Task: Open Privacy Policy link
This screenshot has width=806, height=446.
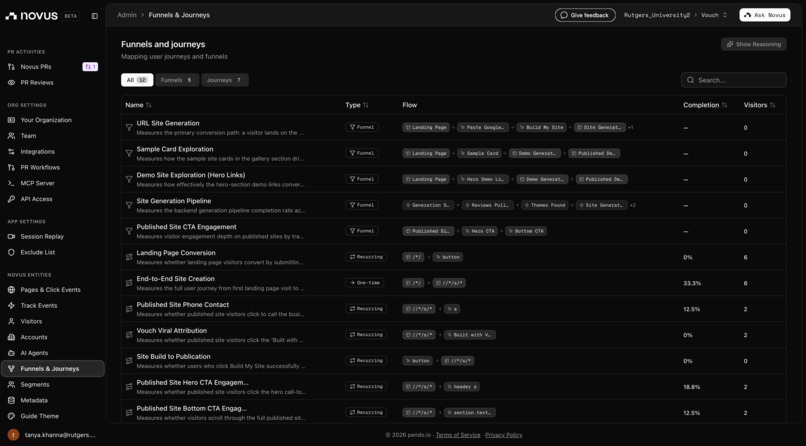Action: (x=503, y=435)
